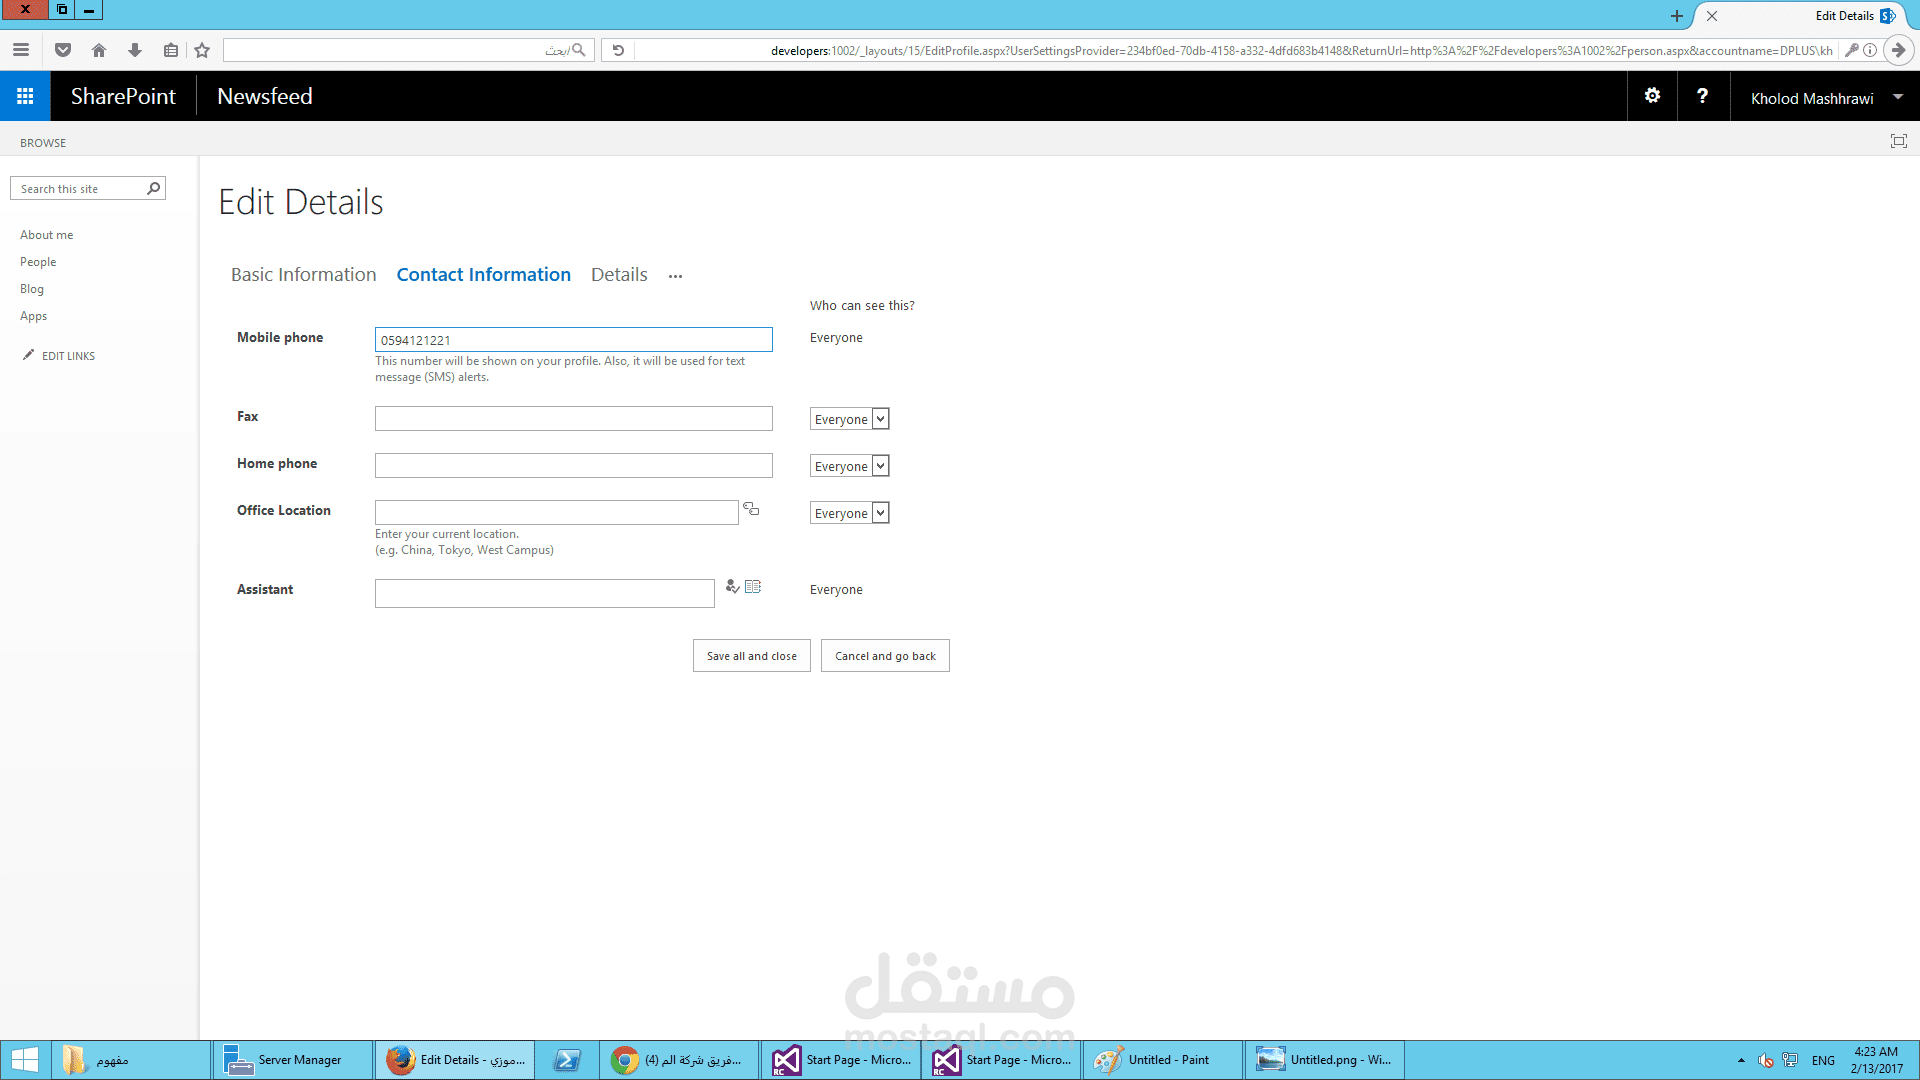Click the browser home icon
The image size is (1920, 1080).
coord(99,50)
